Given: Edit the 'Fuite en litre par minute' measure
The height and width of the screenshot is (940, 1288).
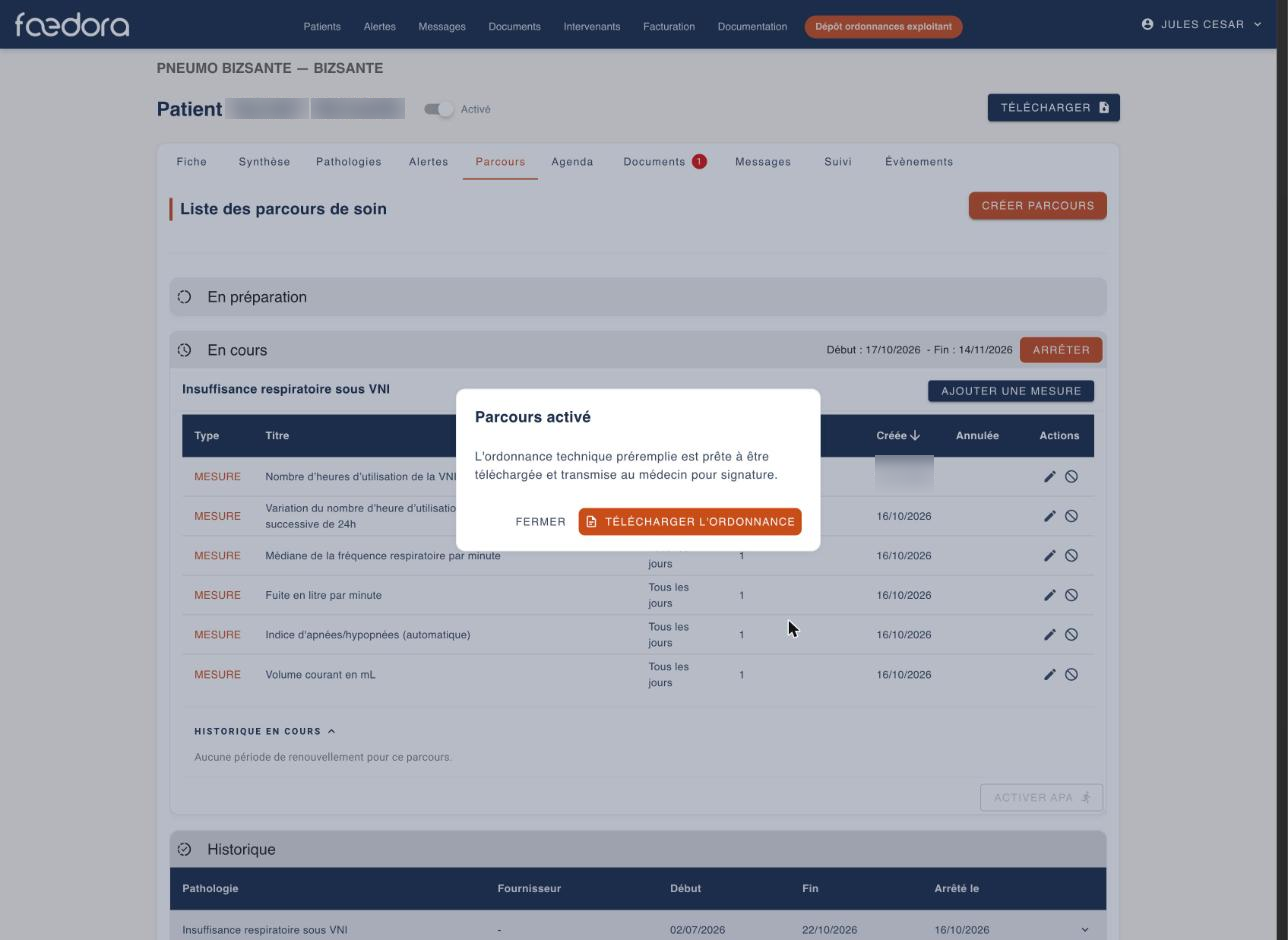Looking at the screenshot, I should click(1050, 595).
